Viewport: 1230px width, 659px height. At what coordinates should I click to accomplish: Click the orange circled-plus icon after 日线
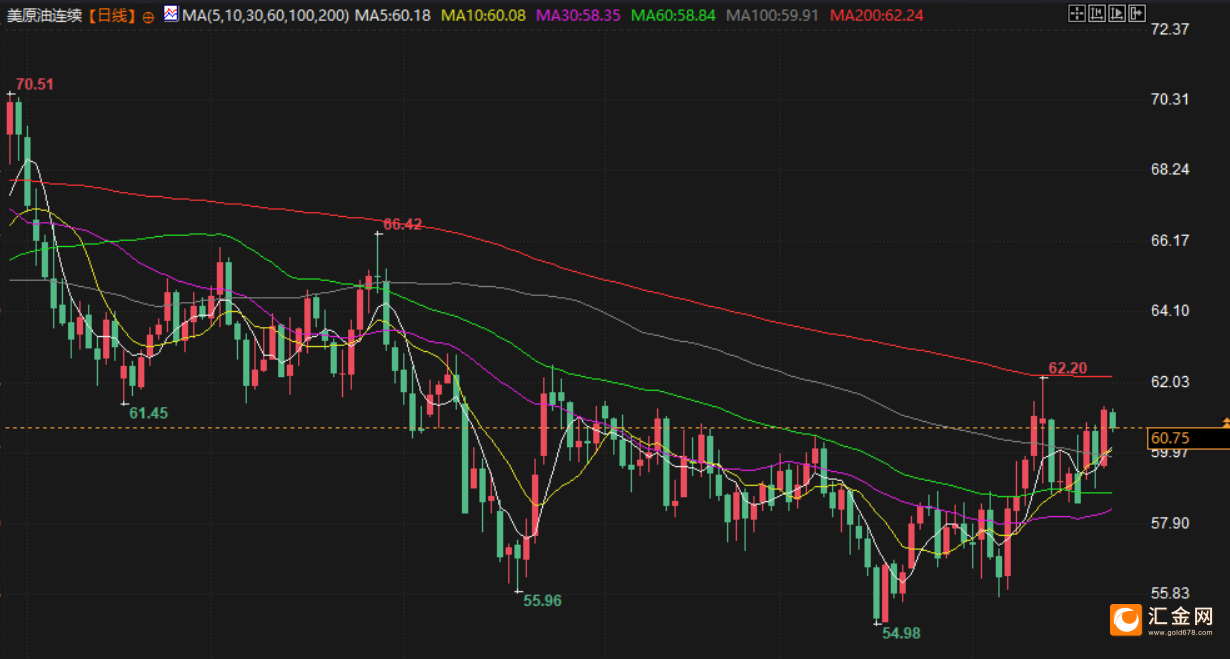[x=149, y=16]
